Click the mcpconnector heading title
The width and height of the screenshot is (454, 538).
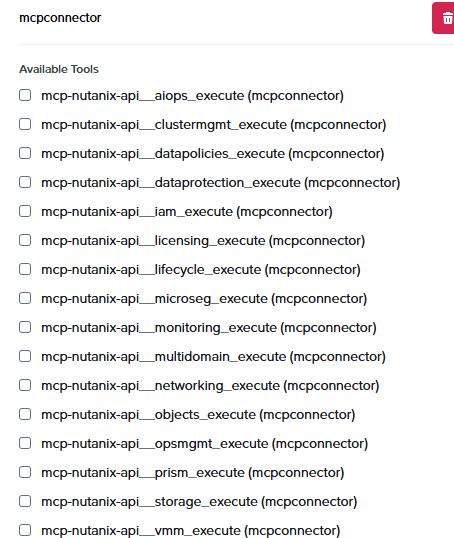60,18
